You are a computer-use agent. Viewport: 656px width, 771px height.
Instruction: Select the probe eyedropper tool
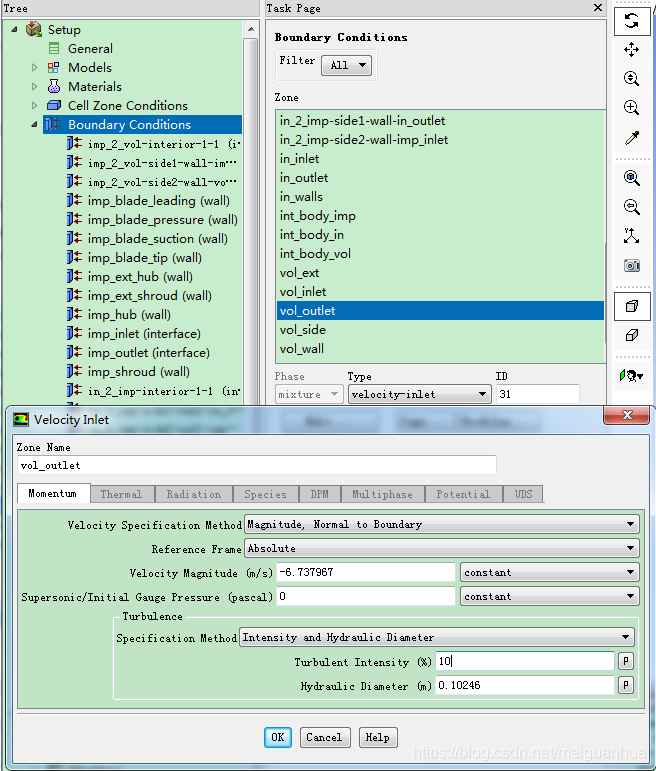(631, 137)
